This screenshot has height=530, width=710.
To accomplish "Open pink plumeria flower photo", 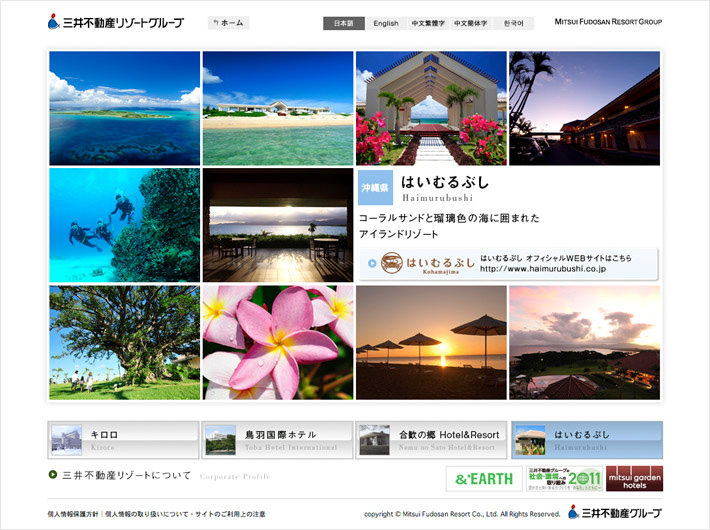I will pos(278,342).
